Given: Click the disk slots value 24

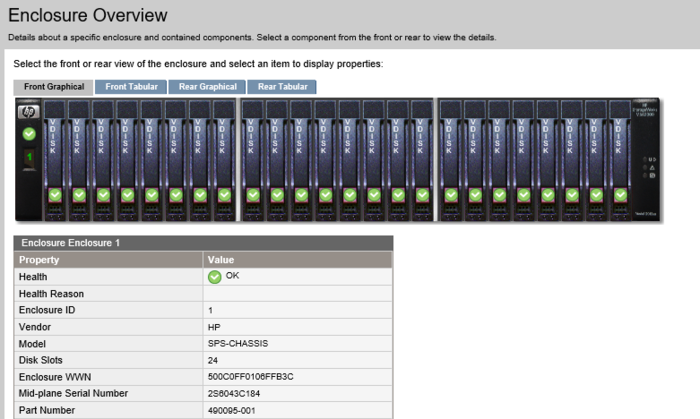Looking at the screenshot, I should point(212,361).
